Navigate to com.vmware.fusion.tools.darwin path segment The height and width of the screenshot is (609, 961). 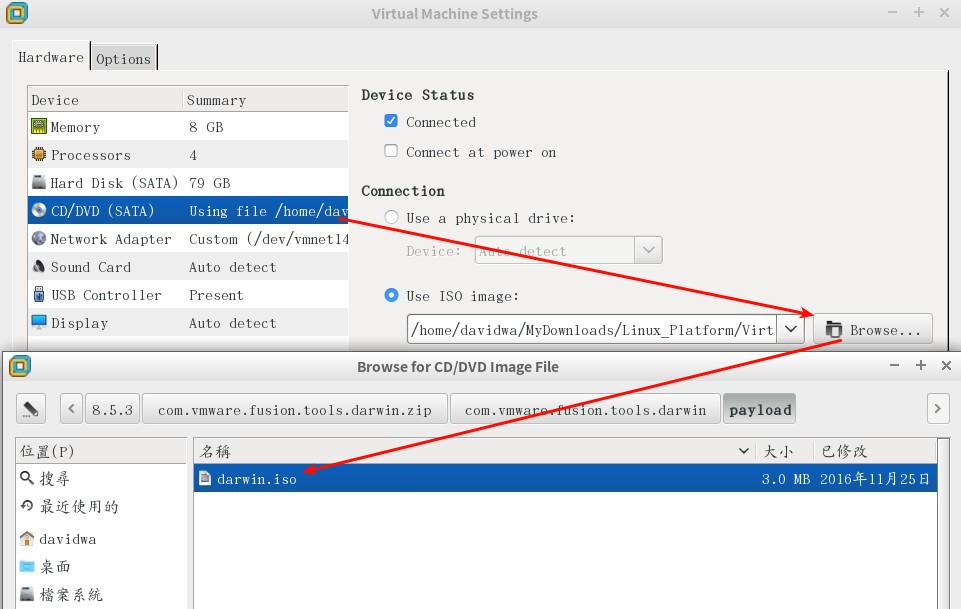[585, 409]
